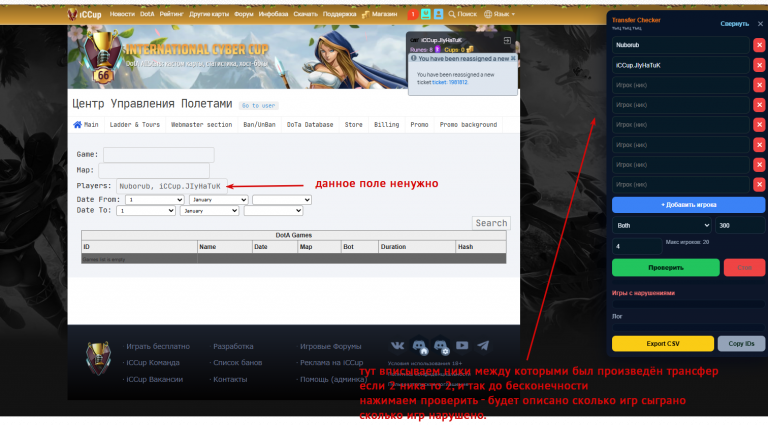Click the teal bookmark icon in header
Viewport: 768px width, 426px height.
coord(426,14)
